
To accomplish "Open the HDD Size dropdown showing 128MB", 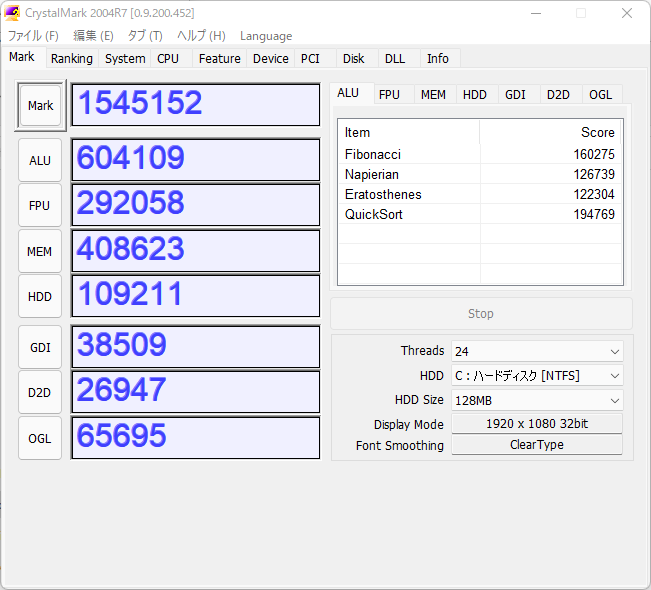I will (x=537, y=400).
